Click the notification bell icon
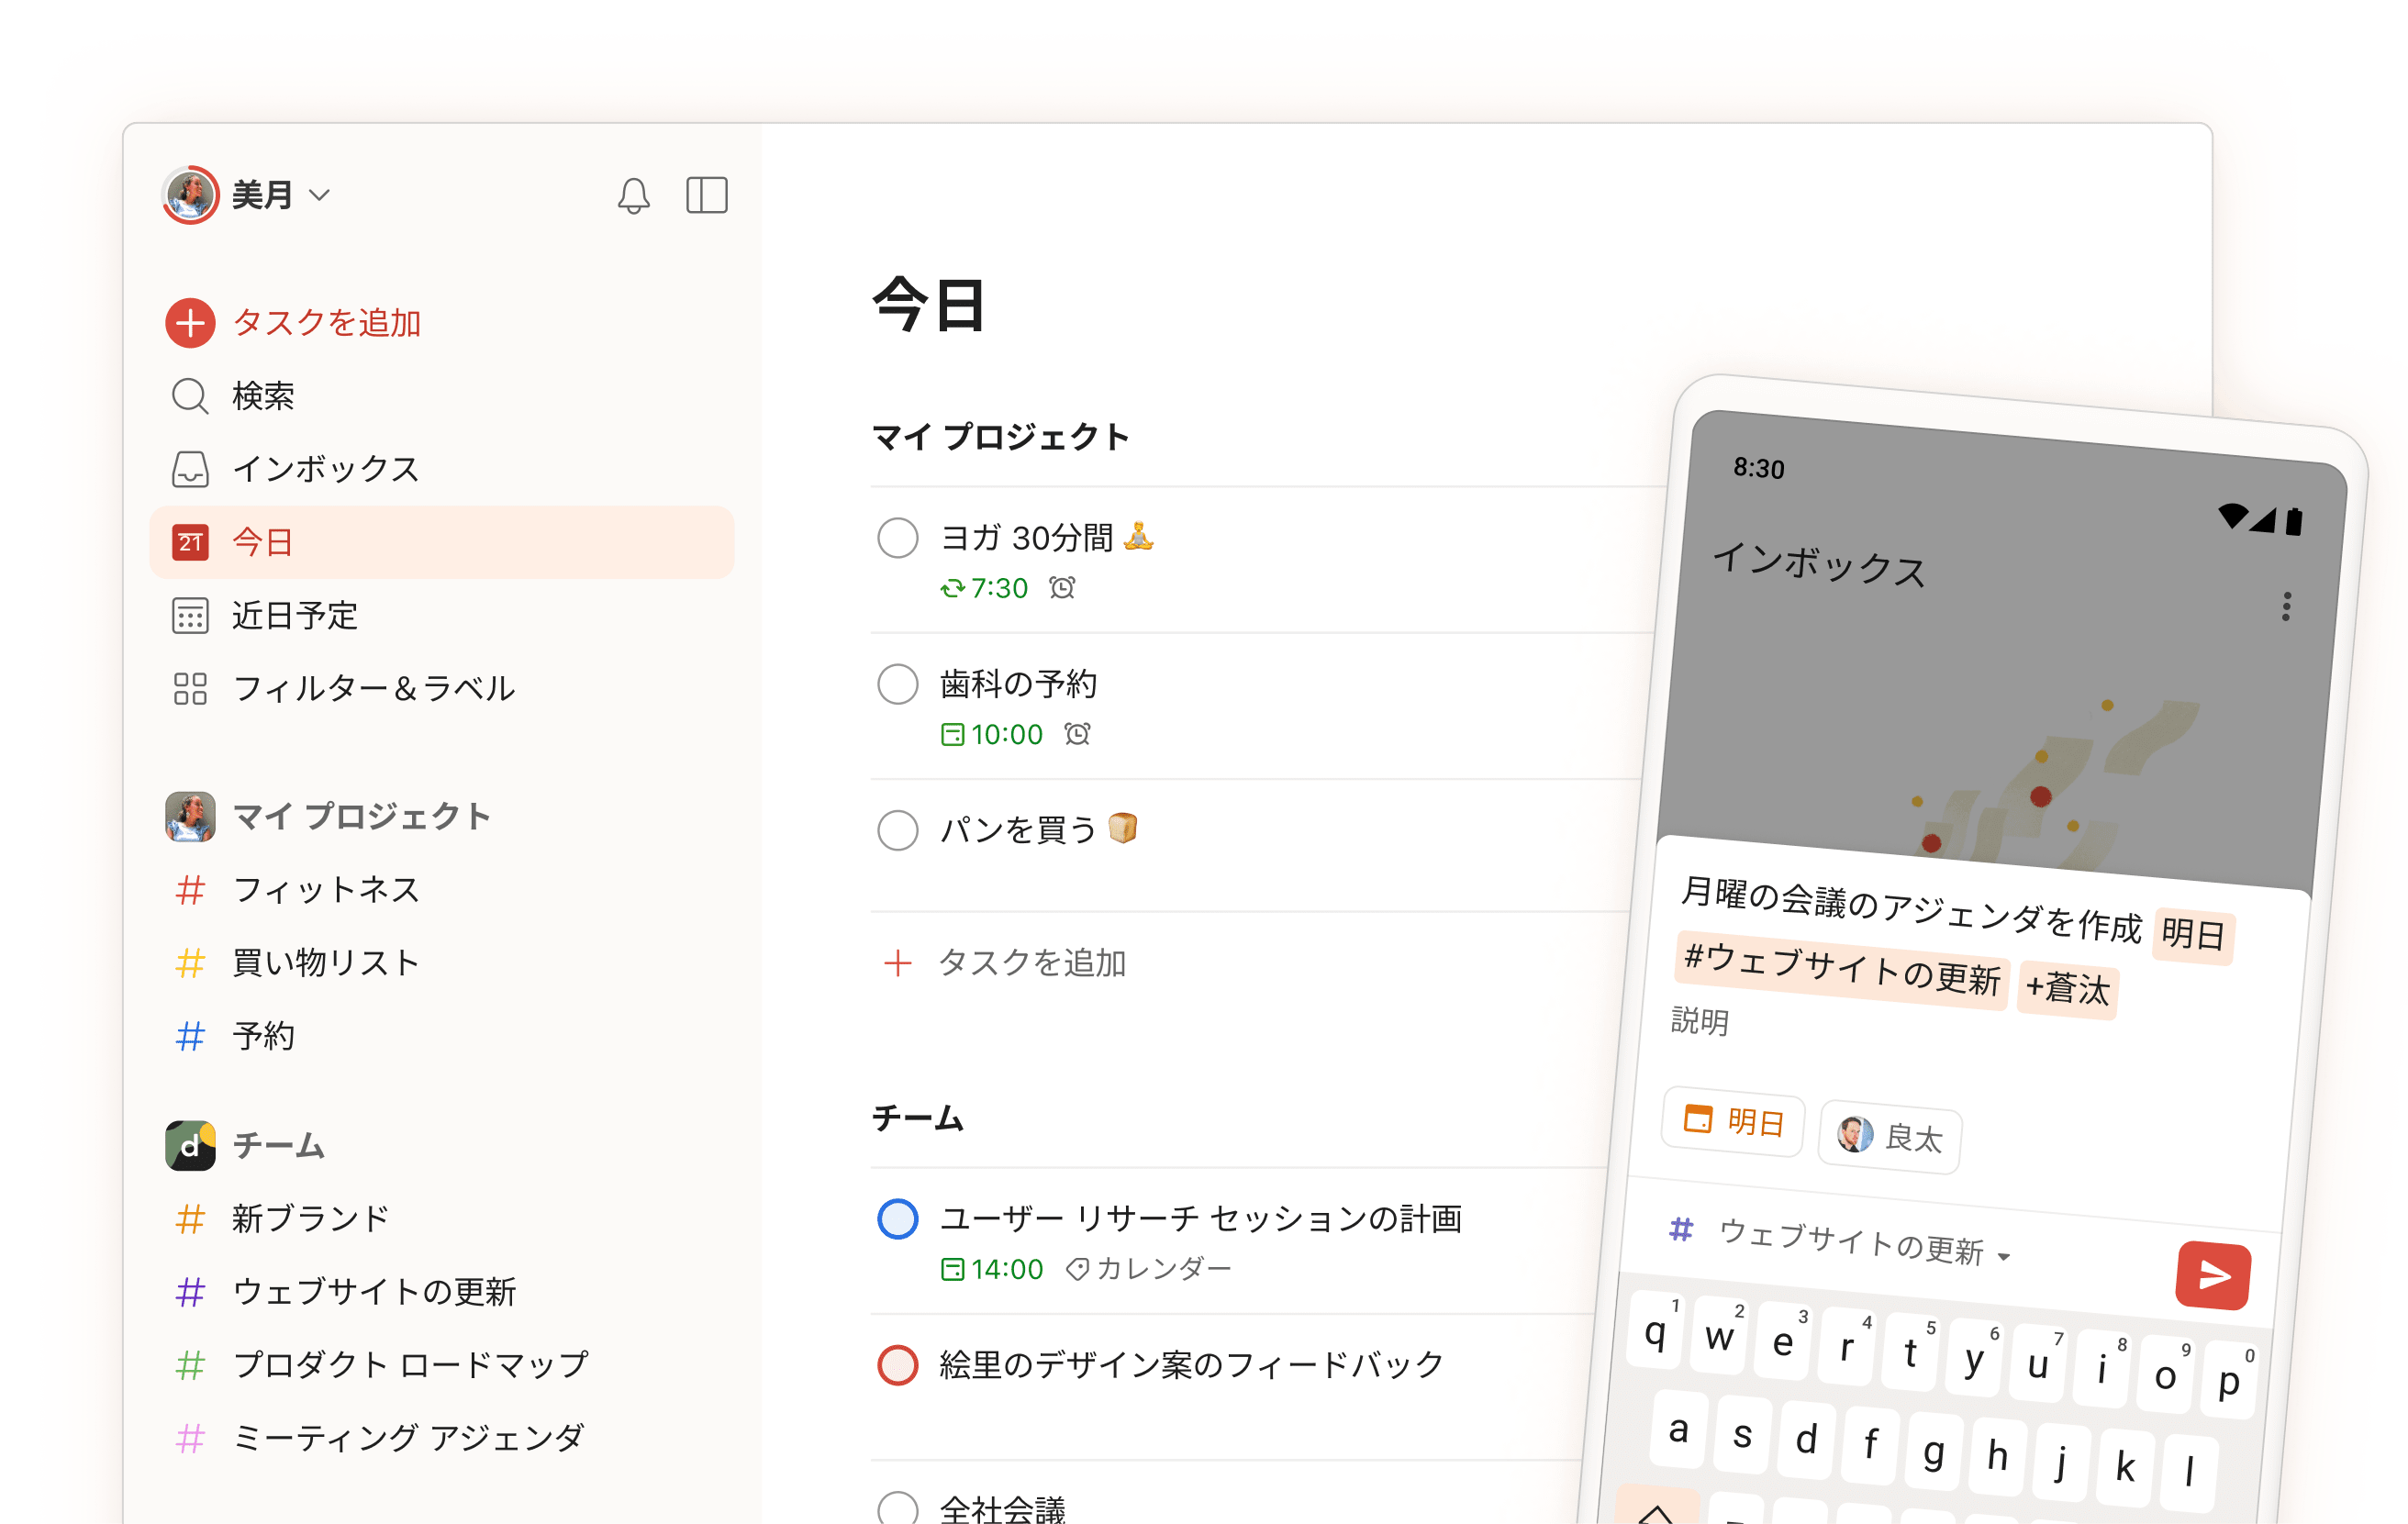 click(634, 196)
